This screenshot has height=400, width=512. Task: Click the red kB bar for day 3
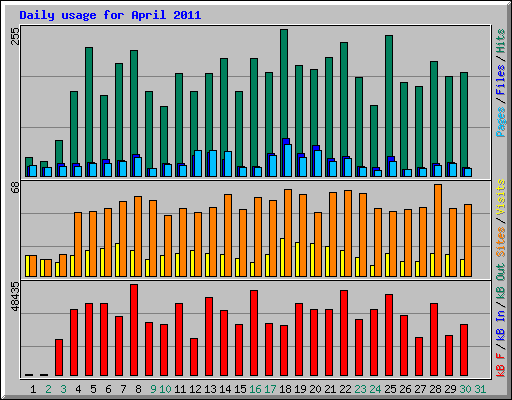coord(59,358)
